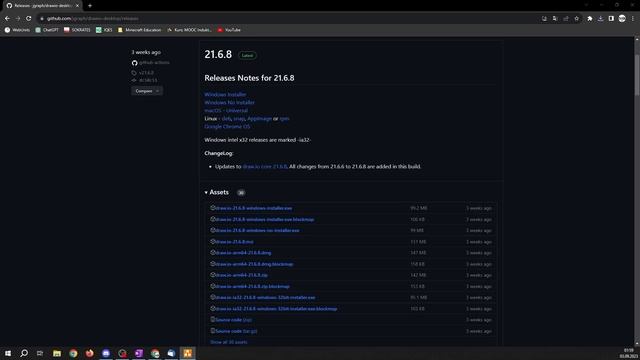Image resolution: width=640 pixels, height=360 pixels.
Task: Open the Google Chrome OS link
Action: pyautogui.click(x=227, y=127)
